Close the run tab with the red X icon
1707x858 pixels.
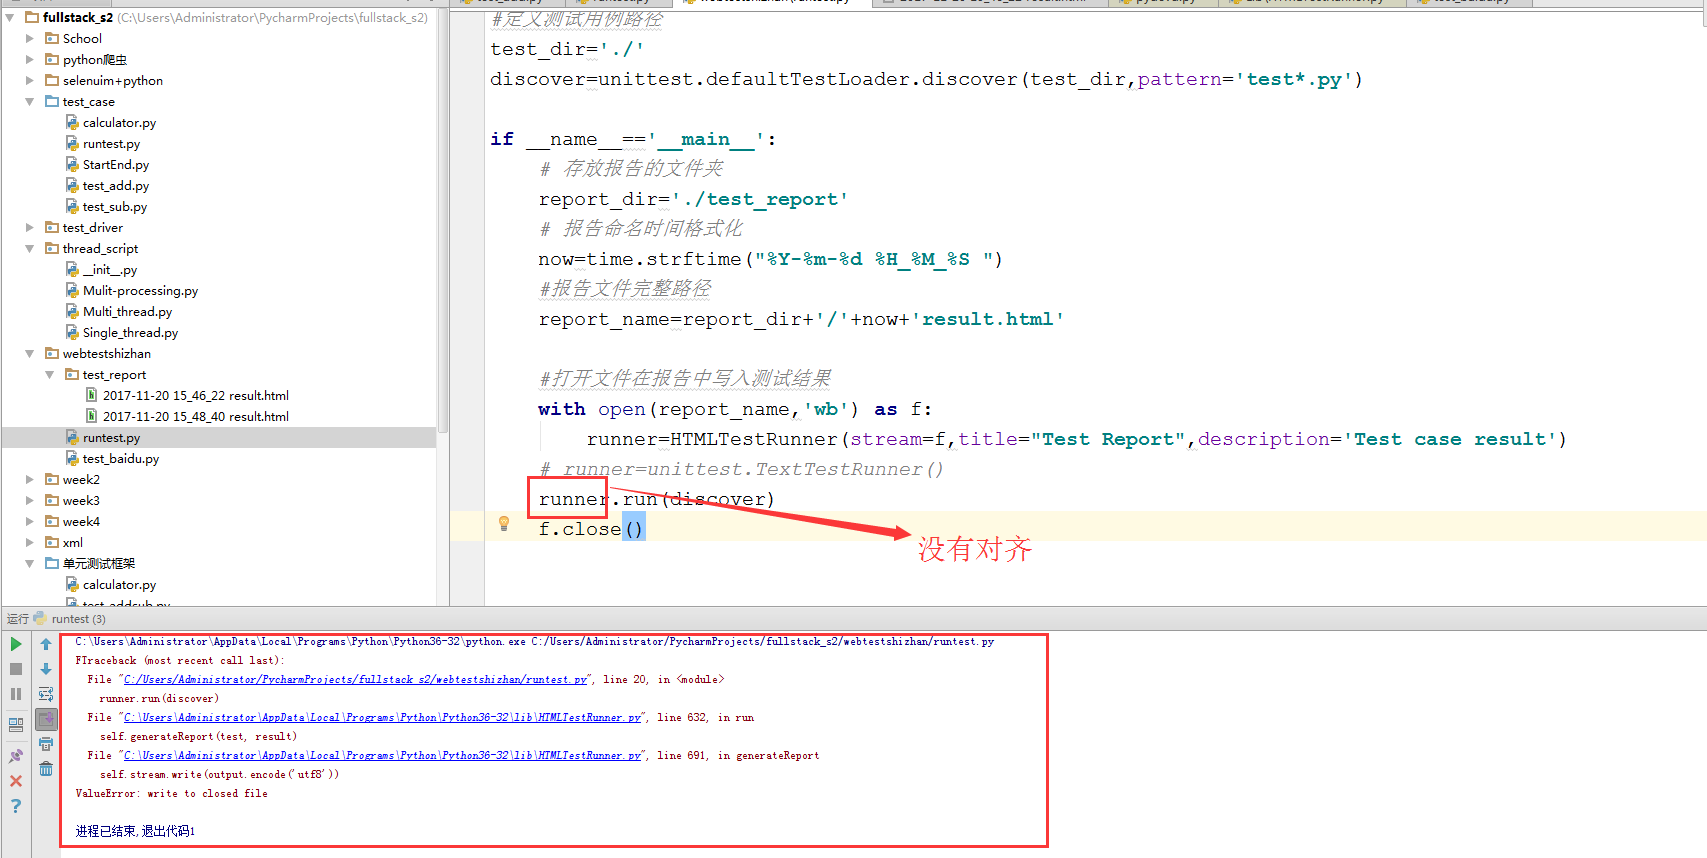tap(16, 781)
